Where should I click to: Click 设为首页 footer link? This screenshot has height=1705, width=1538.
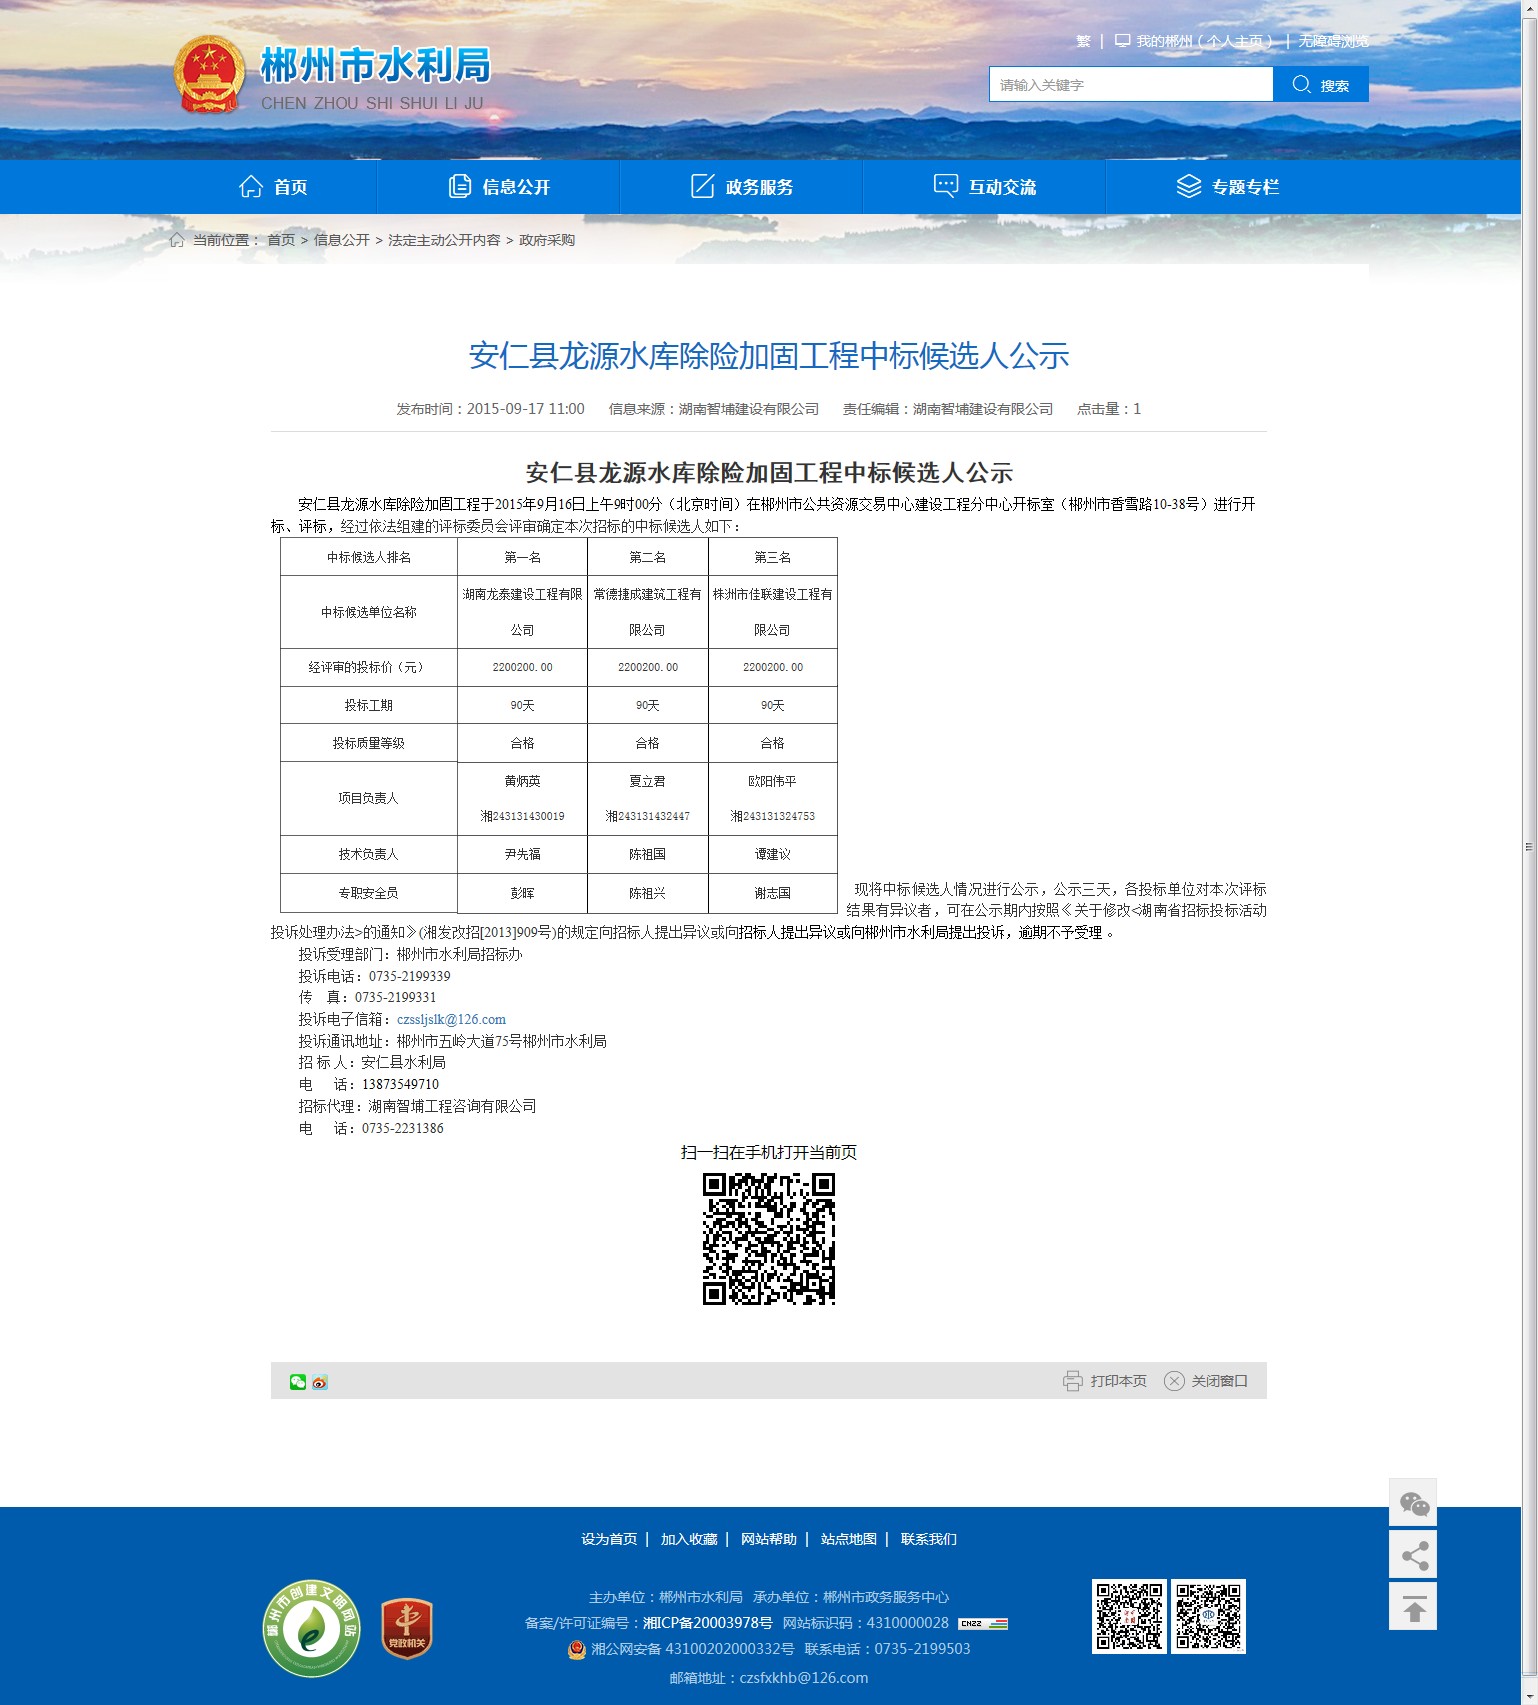609,1539
